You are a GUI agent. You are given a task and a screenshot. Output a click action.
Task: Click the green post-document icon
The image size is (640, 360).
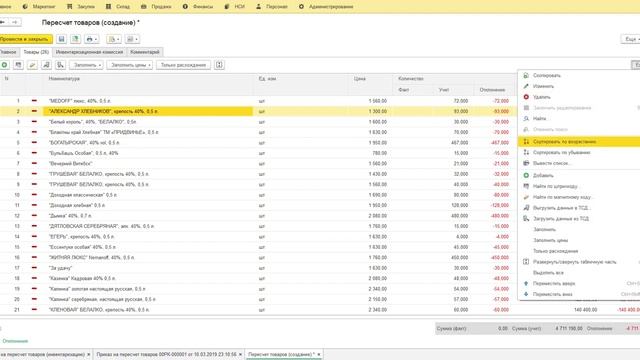pyautogui.click(x=76, y=39)
